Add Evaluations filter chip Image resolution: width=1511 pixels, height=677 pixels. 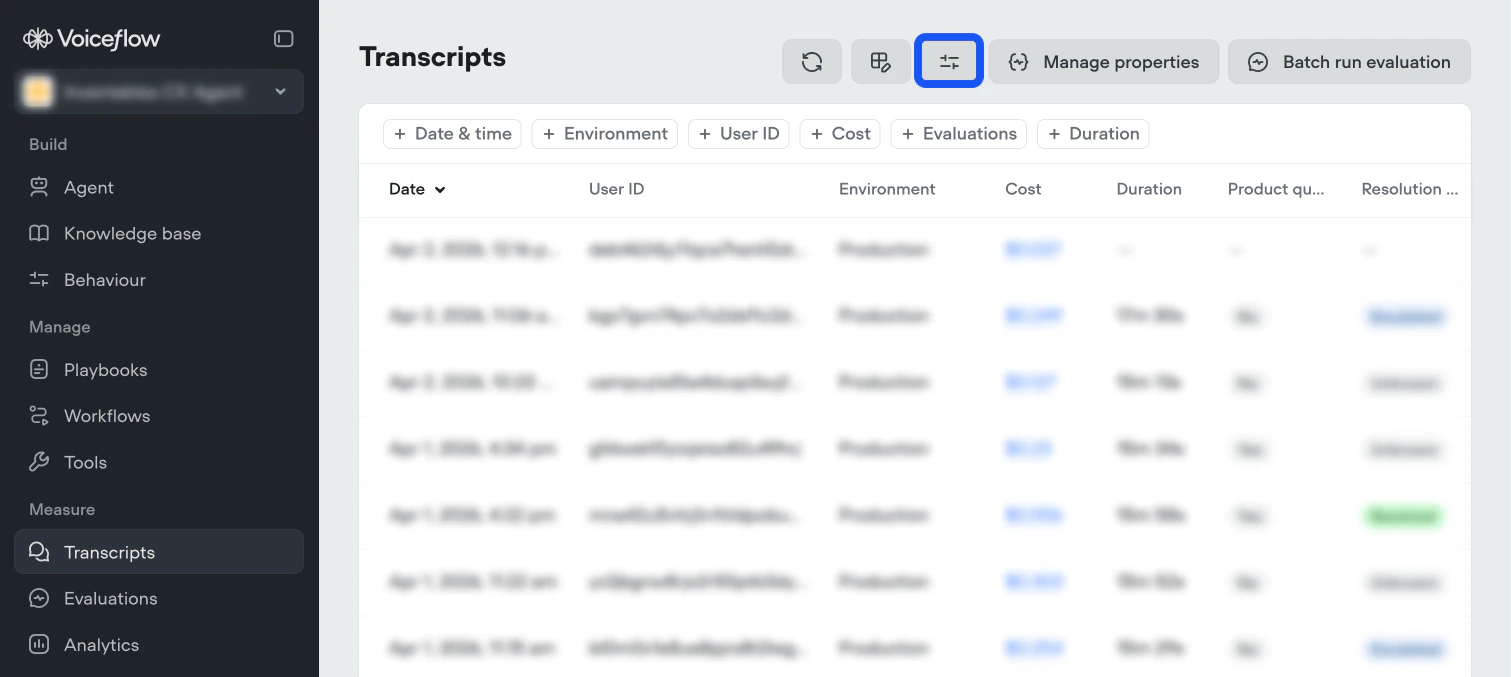point(959,134)
